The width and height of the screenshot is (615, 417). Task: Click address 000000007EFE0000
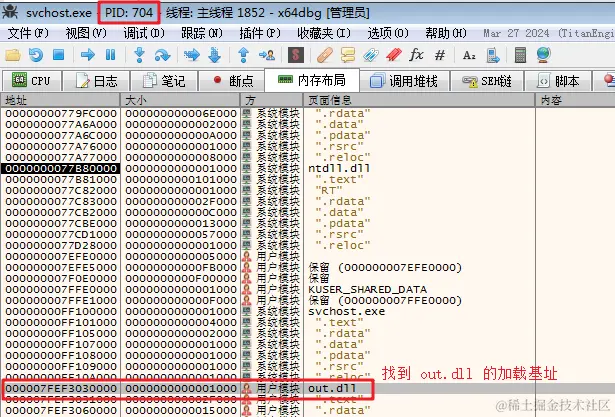(61, 256)
